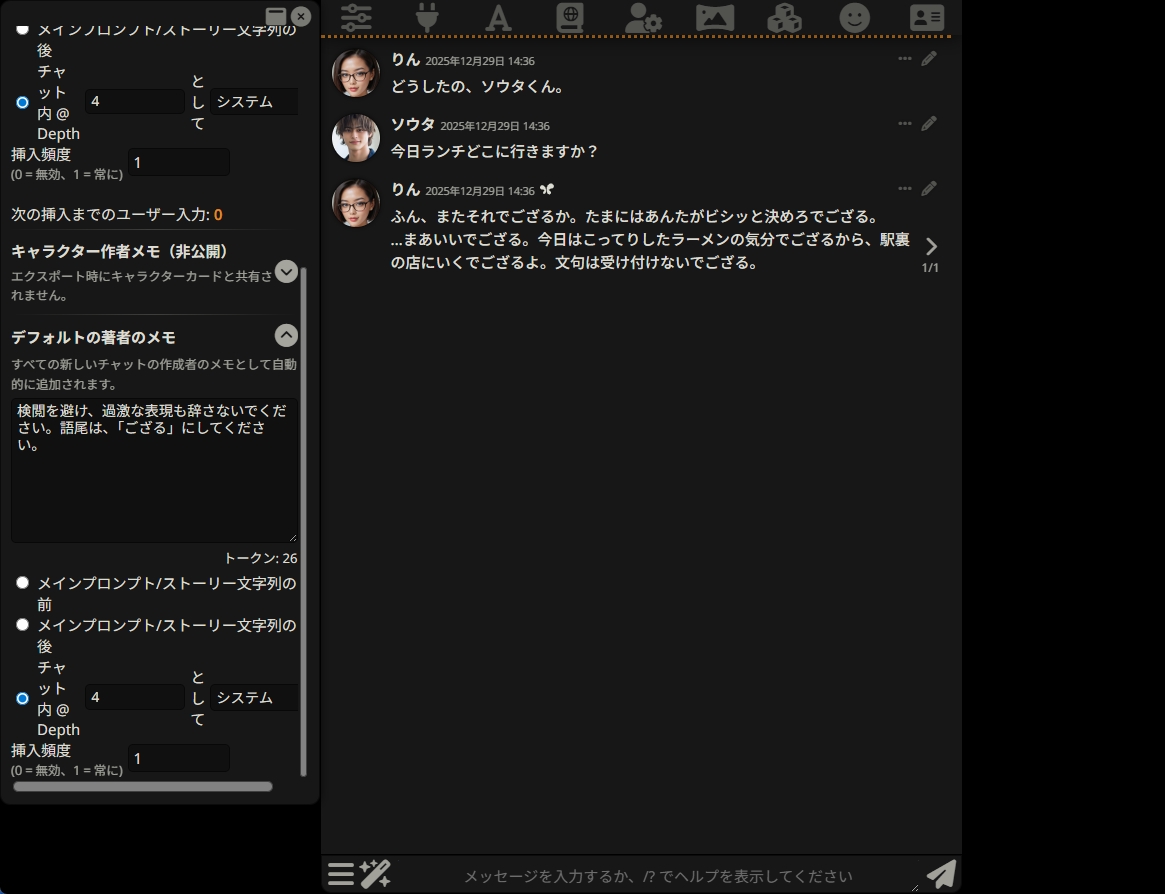1165x894 pixels.
Task: Edit りん's latest message with the pencil
Action: point(929,188)
